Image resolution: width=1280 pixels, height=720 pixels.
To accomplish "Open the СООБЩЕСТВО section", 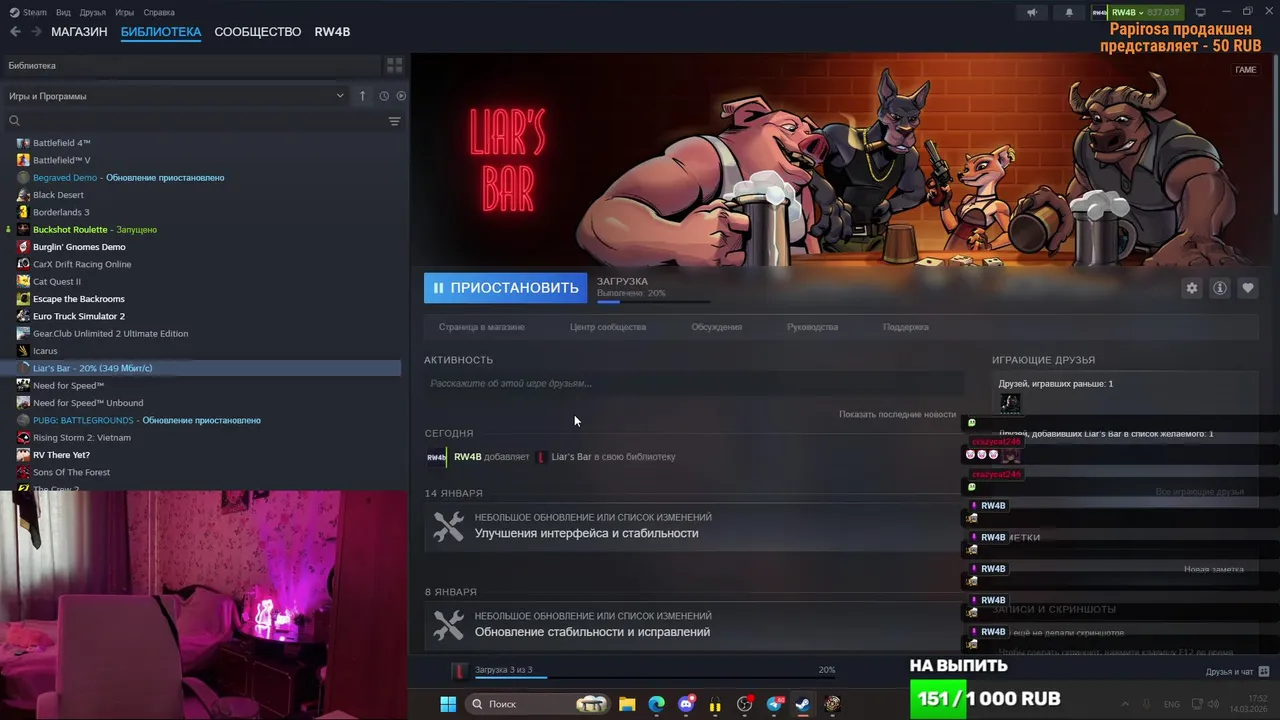I will point(258,32).
